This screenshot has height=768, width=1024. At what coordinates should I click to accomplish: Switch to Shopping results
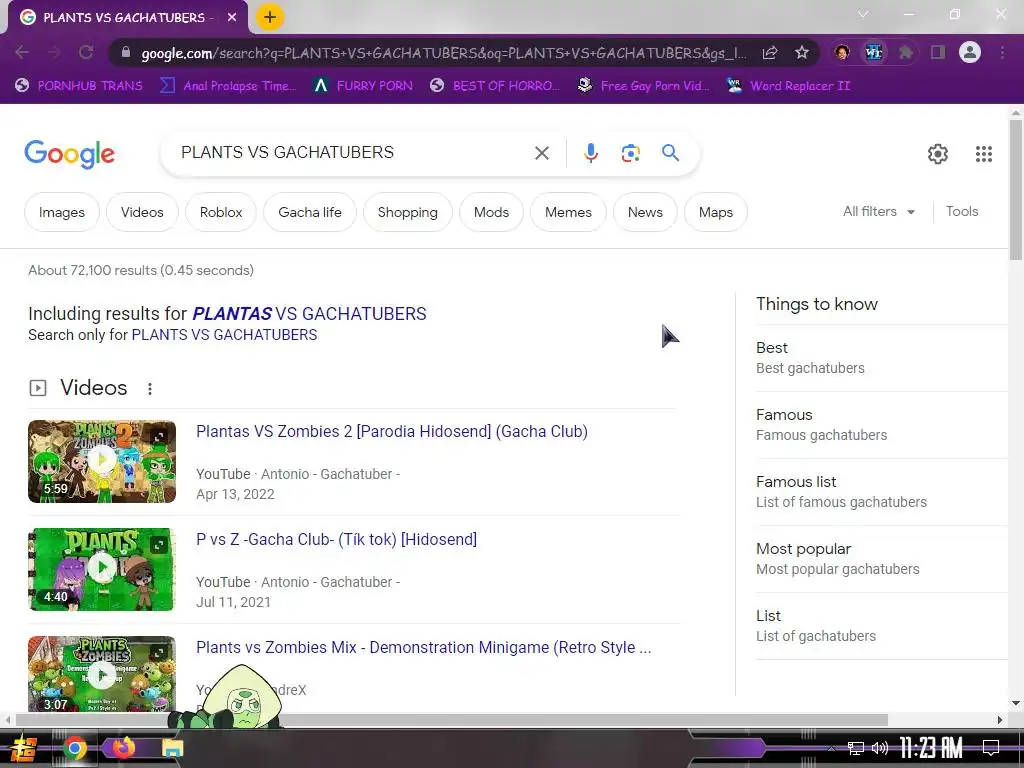coord(408,212)
